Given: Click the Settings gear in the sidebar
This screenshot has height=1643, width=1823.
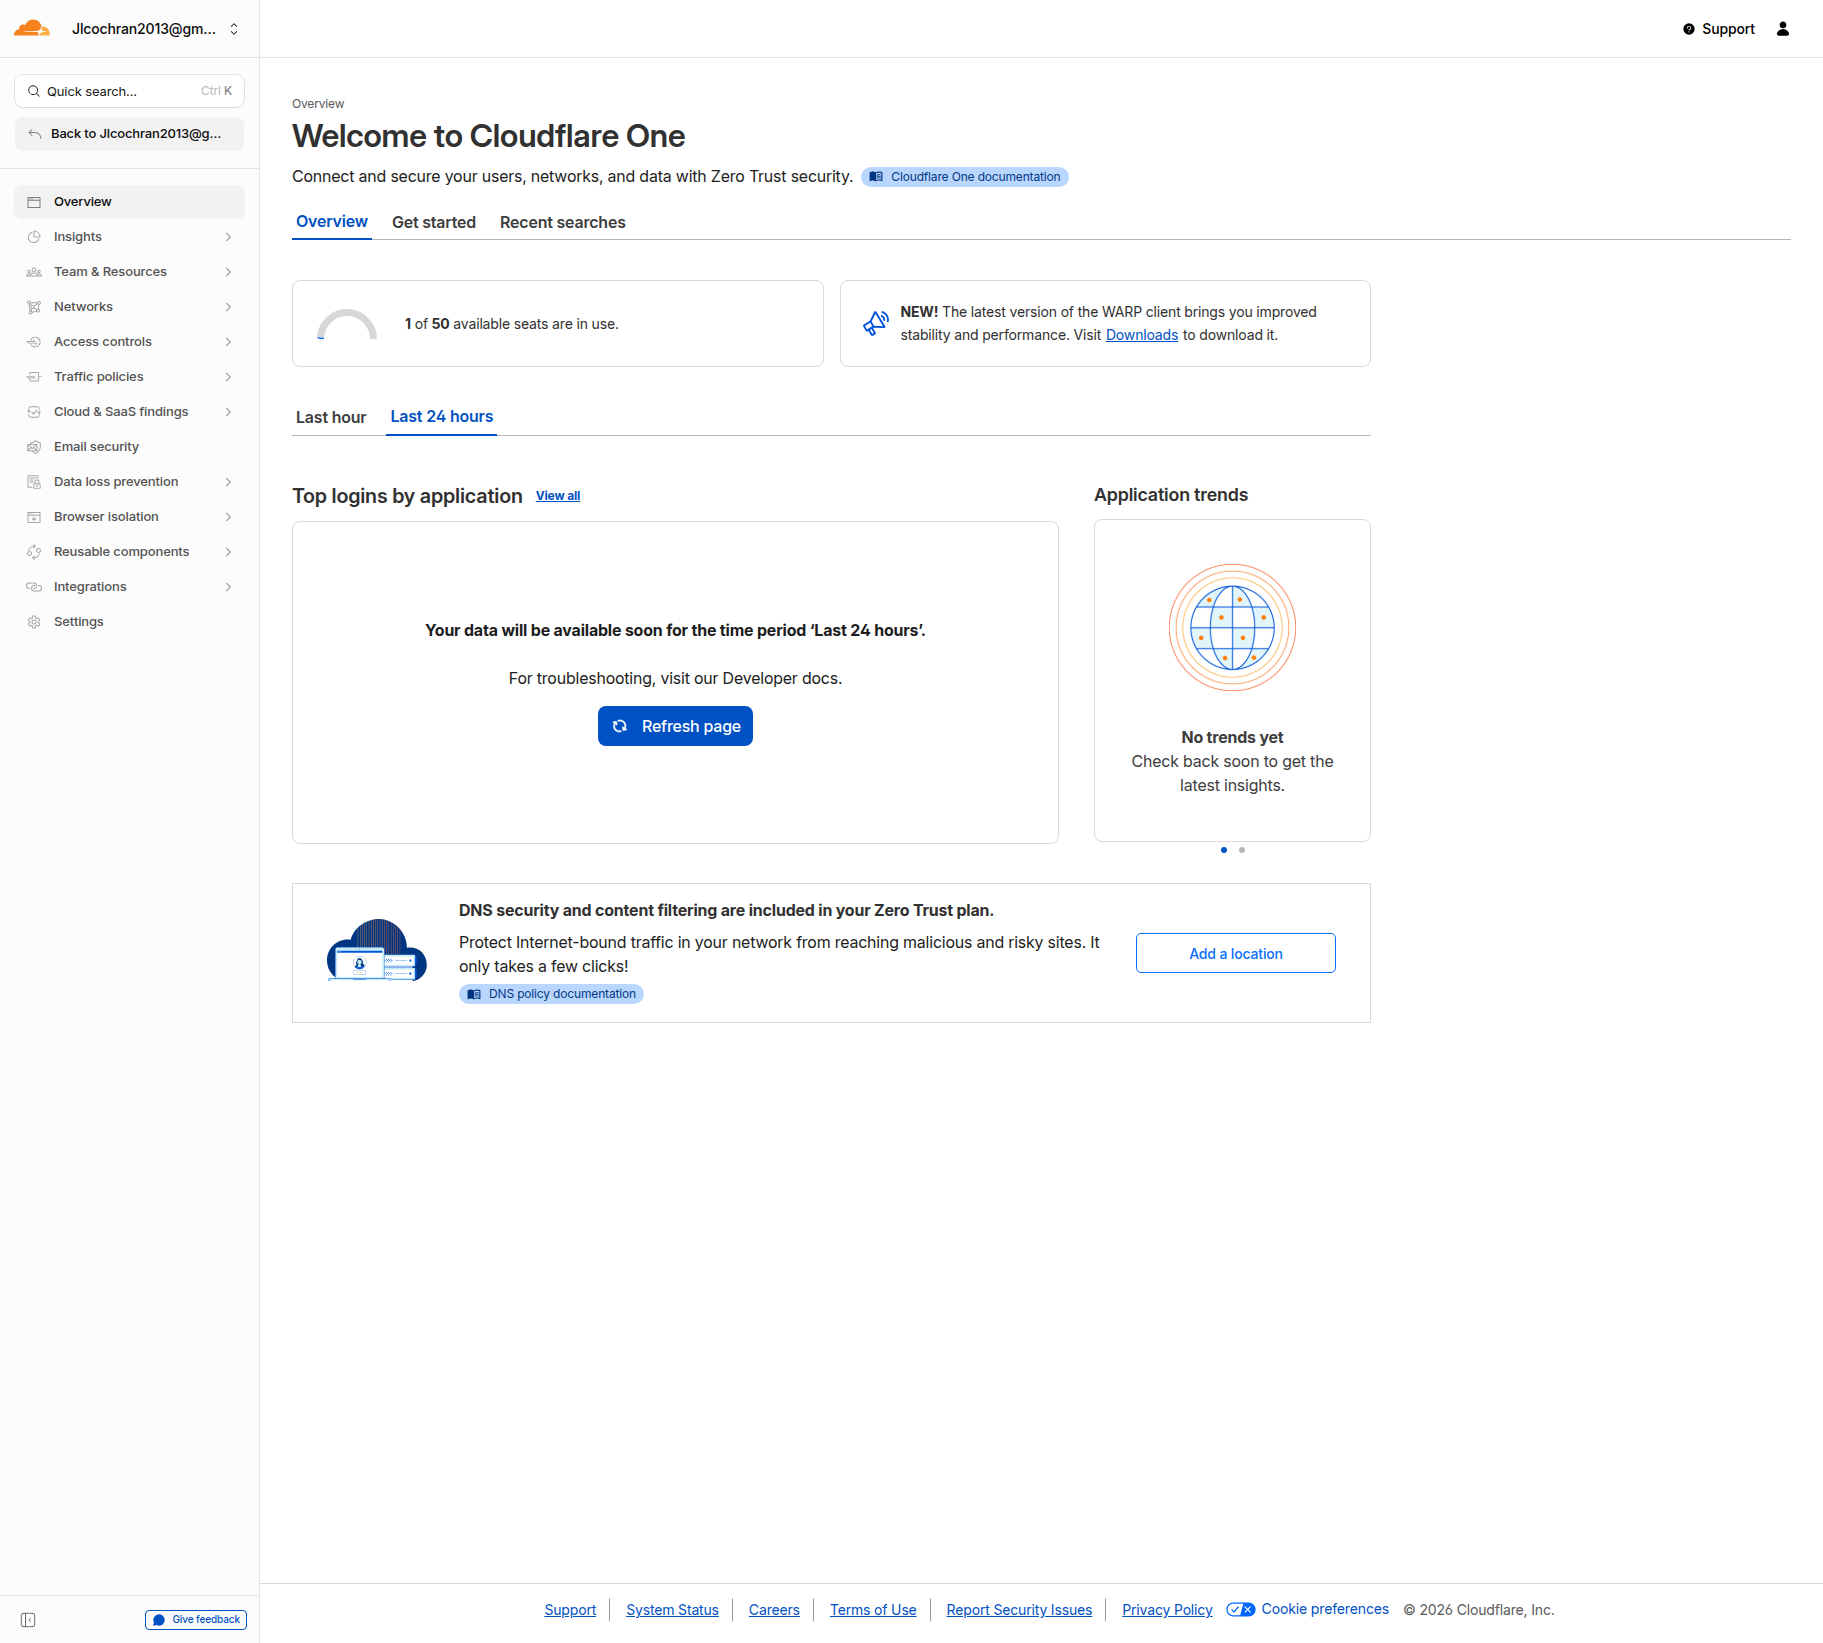Looking at the screenshot, I should 33,621.
